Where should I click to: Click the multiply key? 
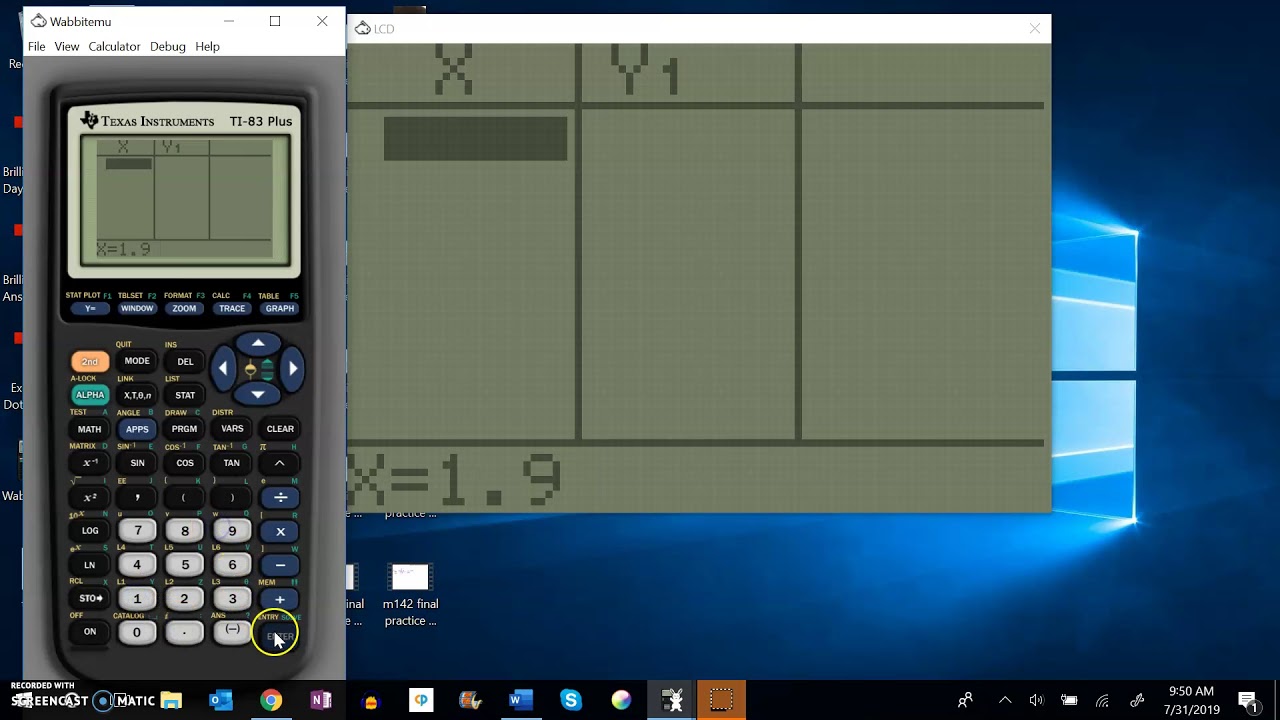pyautogui.click(x=280, y=532)
